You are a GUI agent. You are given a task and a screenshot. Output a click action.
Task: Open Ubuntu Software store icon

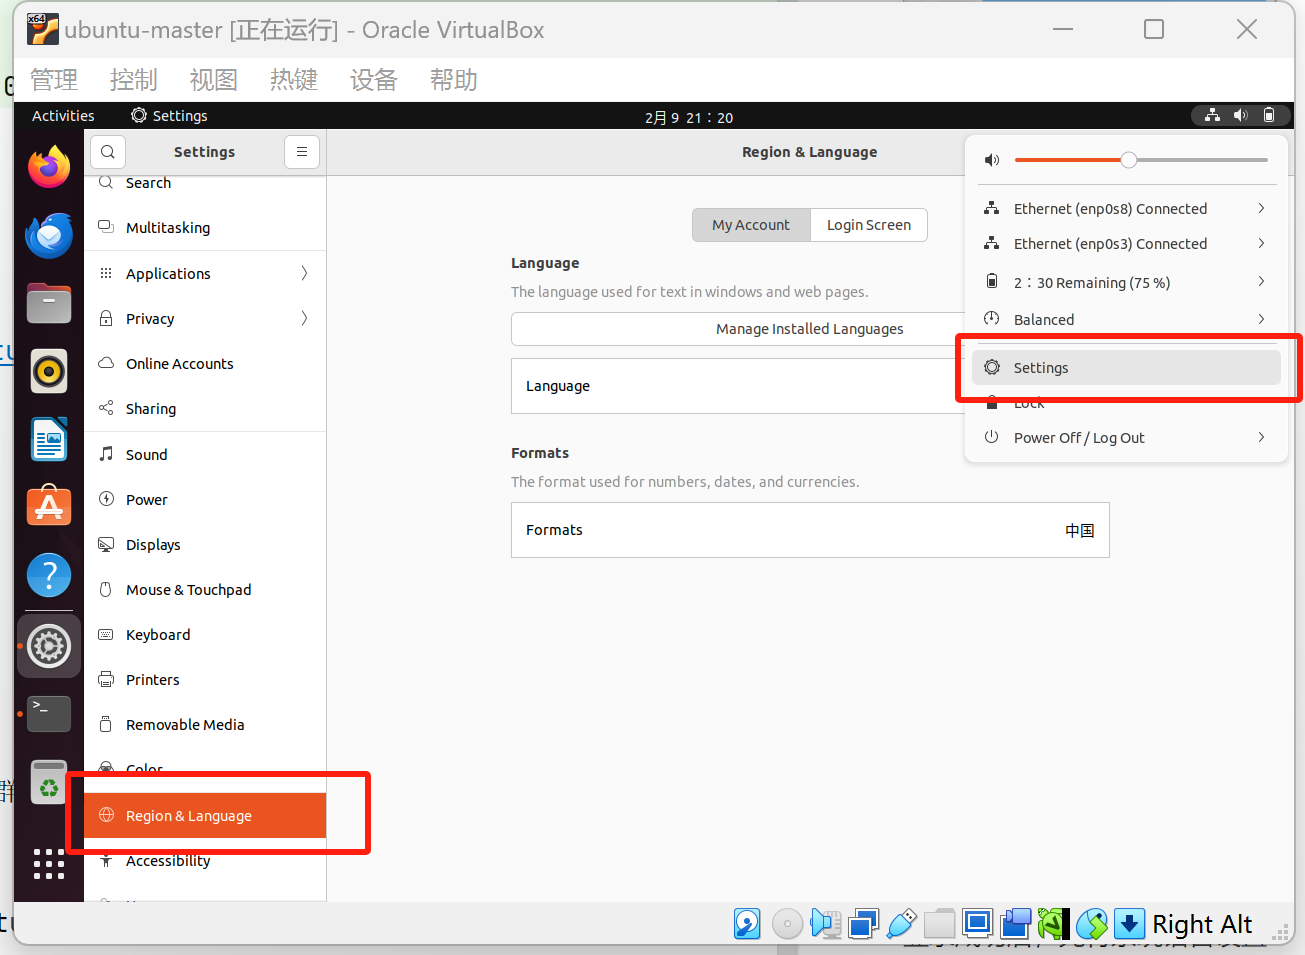click(x=49, y=507)
